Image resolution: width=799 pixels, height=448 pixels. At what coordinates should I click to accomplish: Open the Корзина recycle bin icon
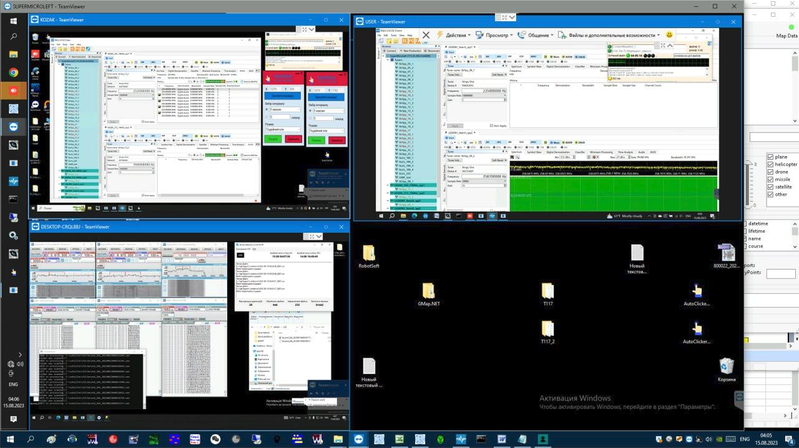727,366
